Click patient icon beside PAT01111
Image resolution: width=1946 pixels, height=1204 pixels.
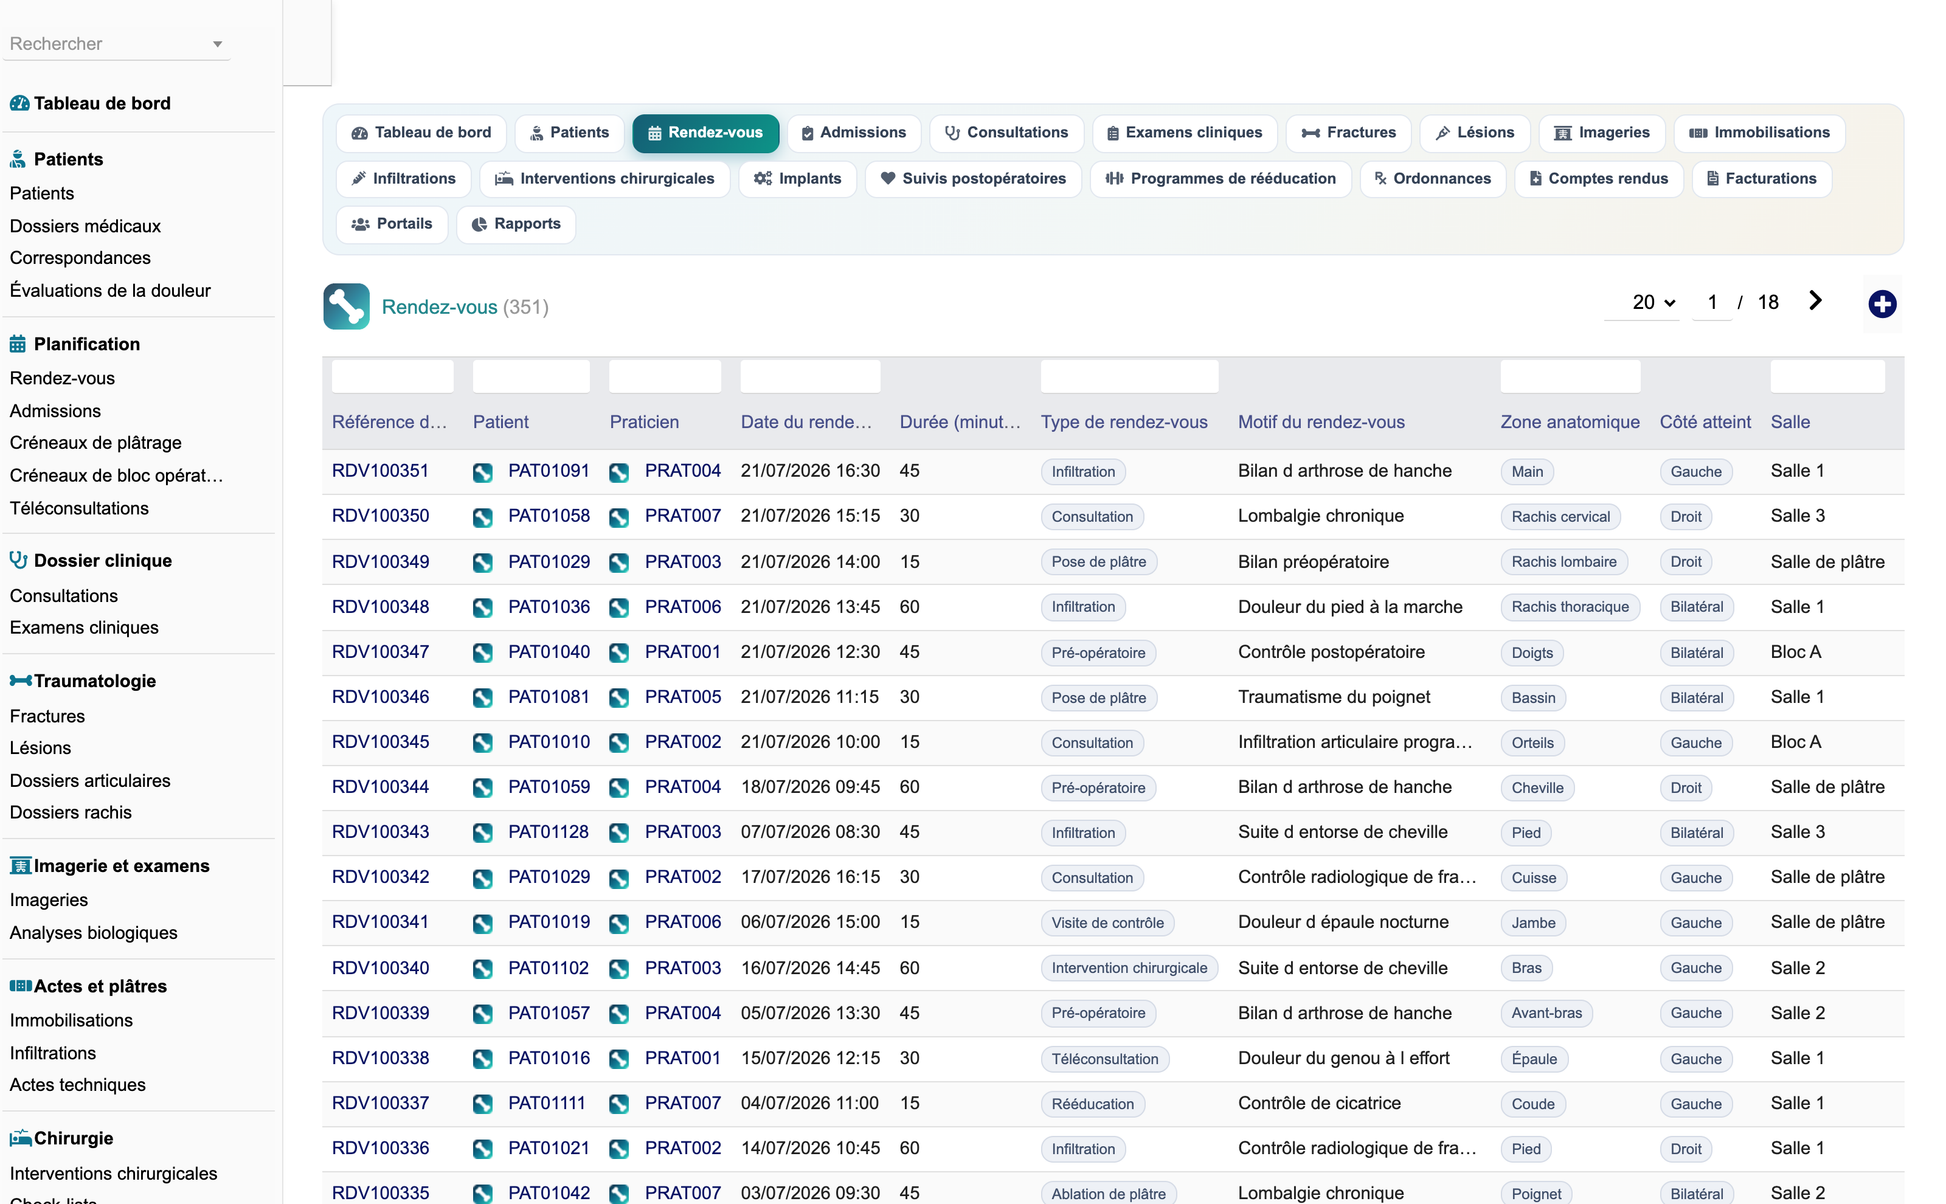coord(483,1104)
